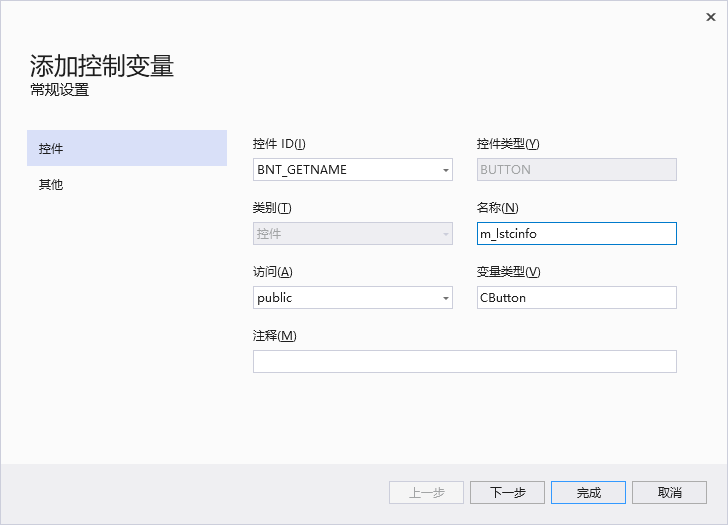Click the 类别(T) label
Viewport: 728px width, 525px height.
pyautogui.click(x=272, y=208)
